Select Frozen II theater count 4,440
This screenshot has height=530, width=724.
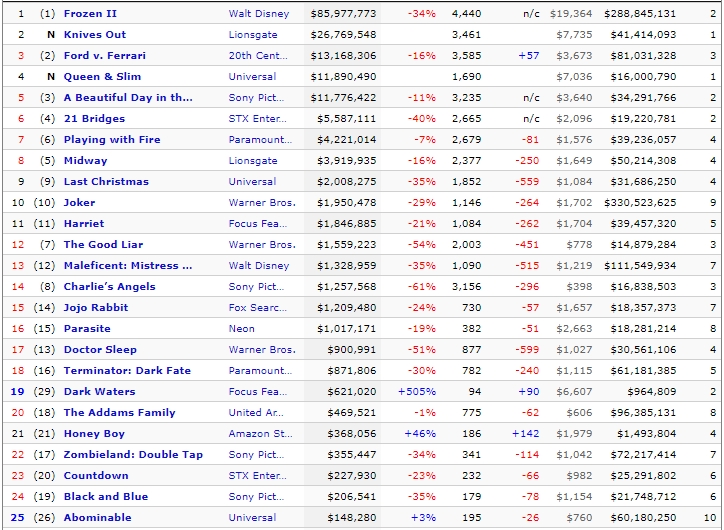point(466,14)
